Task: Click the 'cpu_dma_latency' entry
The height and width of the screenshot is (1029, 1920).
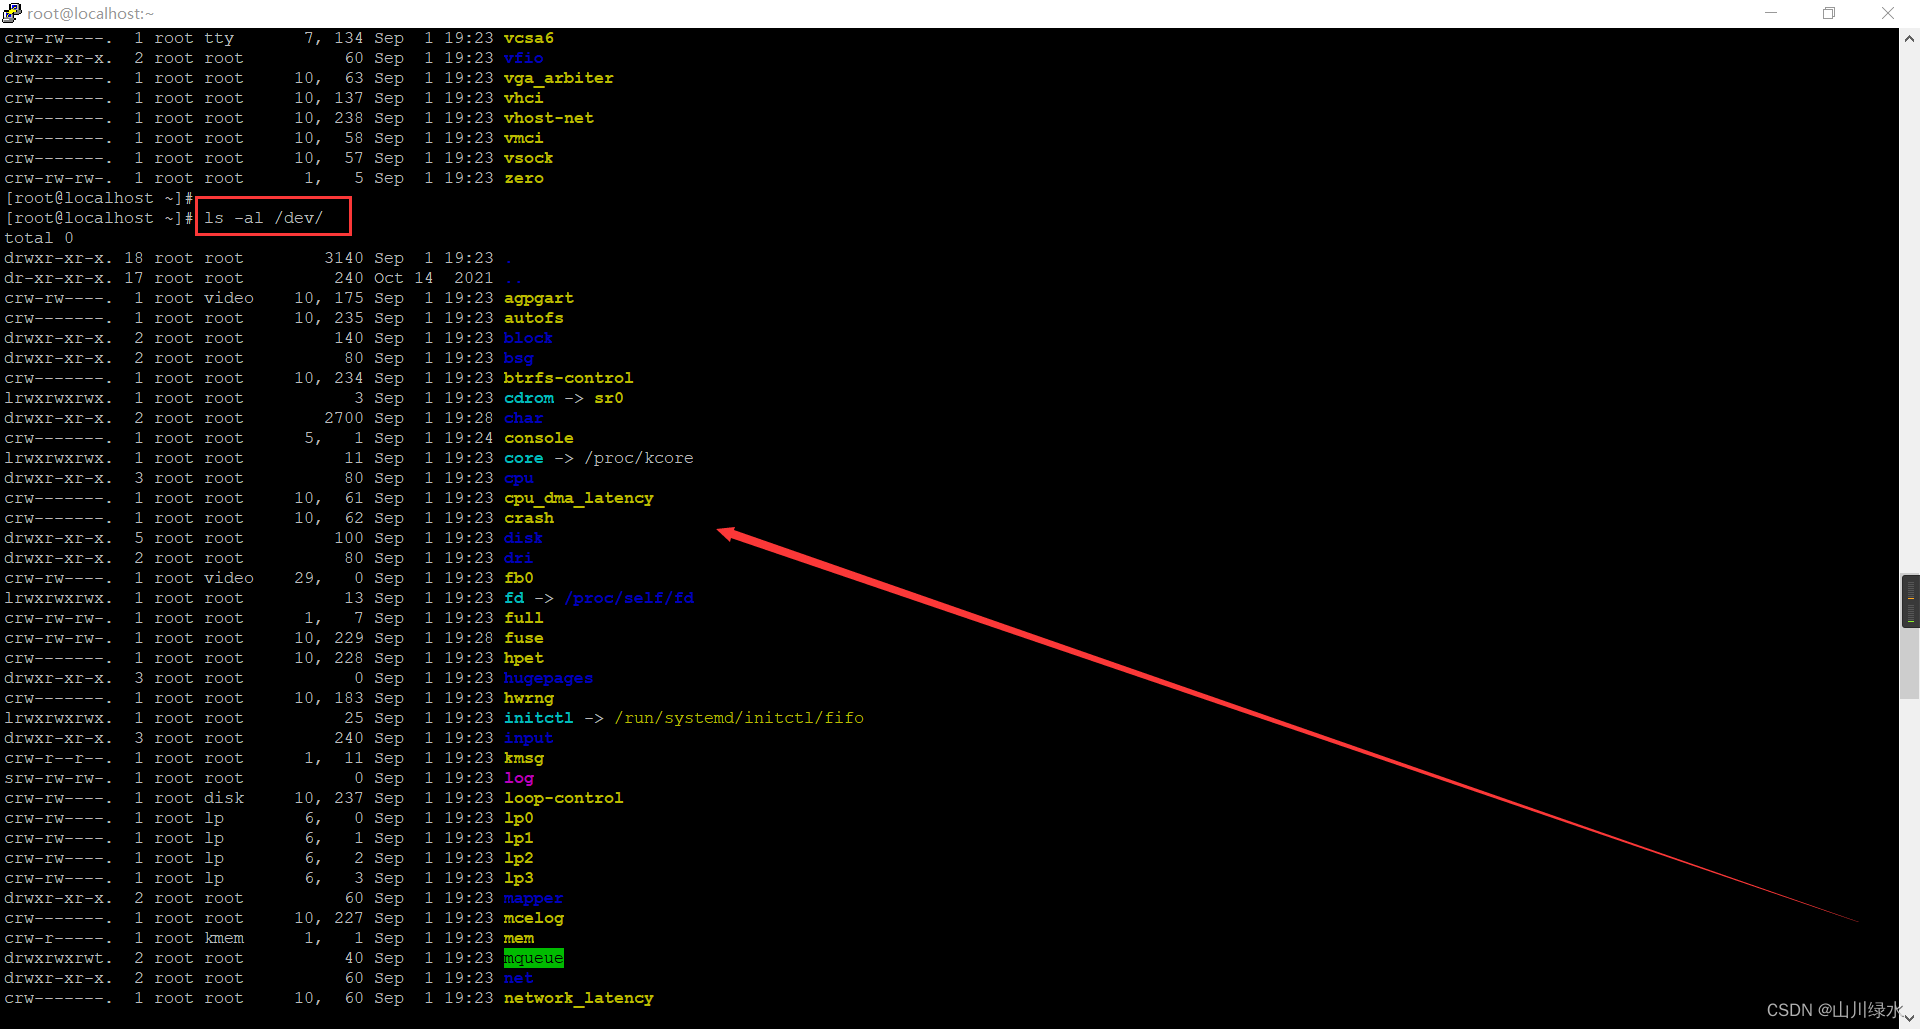Action: [x=579, y=498]
